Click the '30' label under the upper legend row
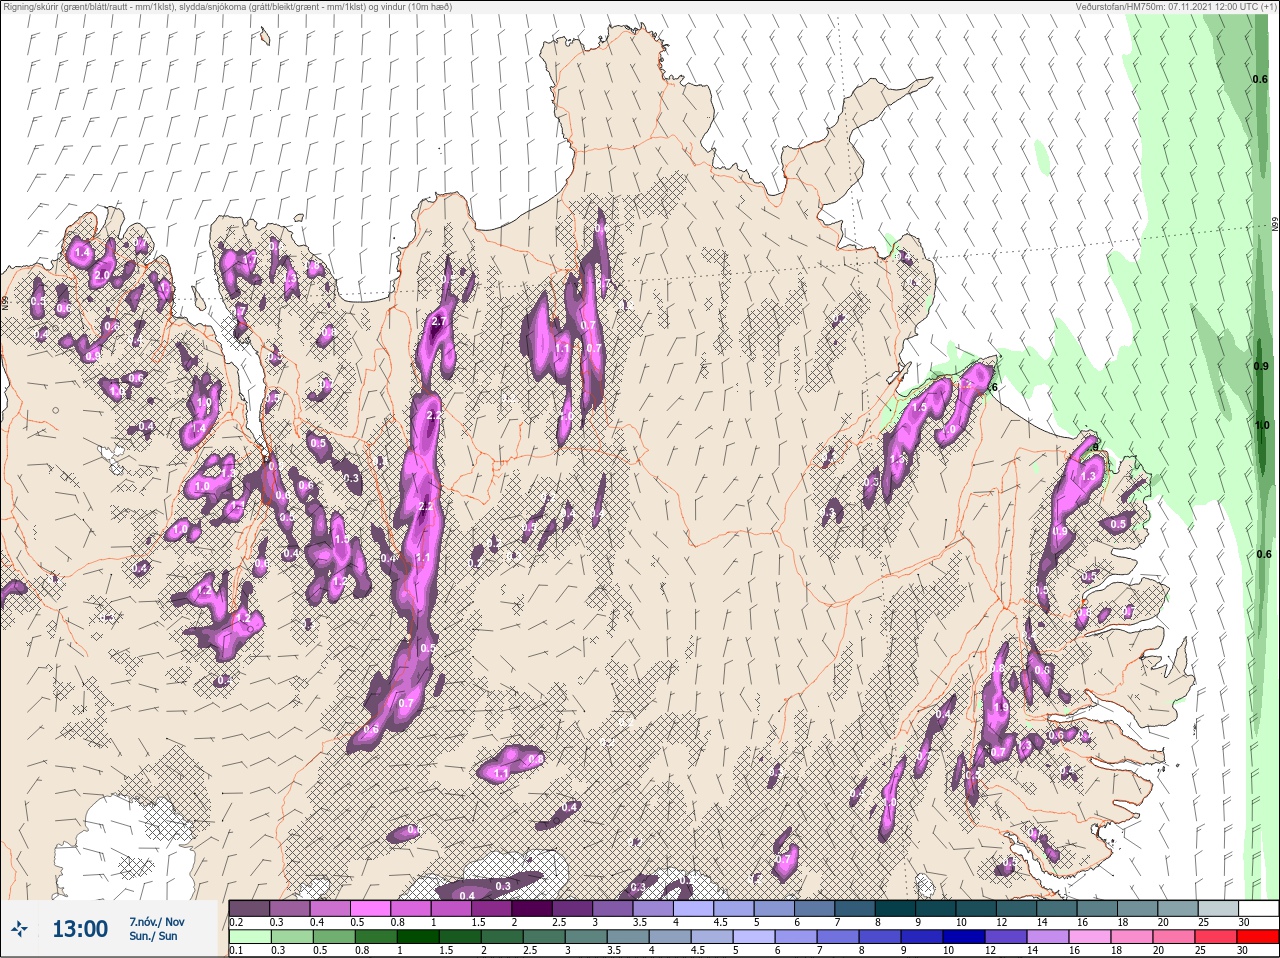Screen dimensions: 1280x958 [x=1244, y=922]
